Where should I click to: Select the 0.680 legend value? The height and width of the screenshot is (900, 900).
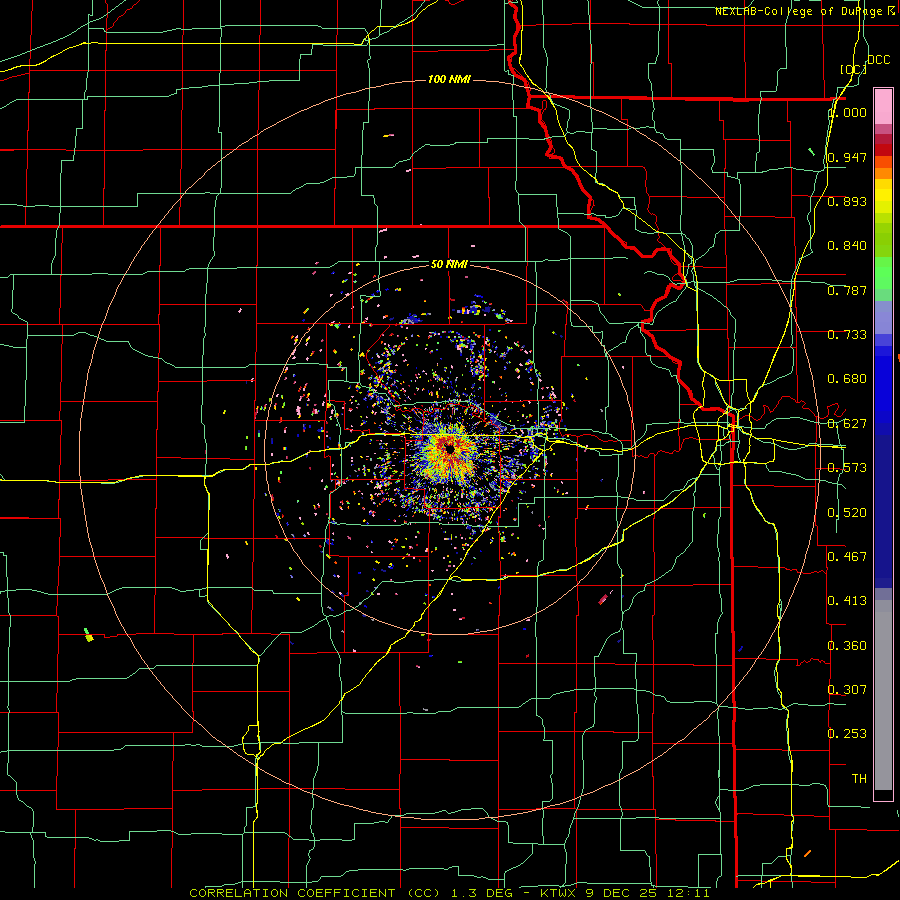pyautogui.click(x=847, y=379)
